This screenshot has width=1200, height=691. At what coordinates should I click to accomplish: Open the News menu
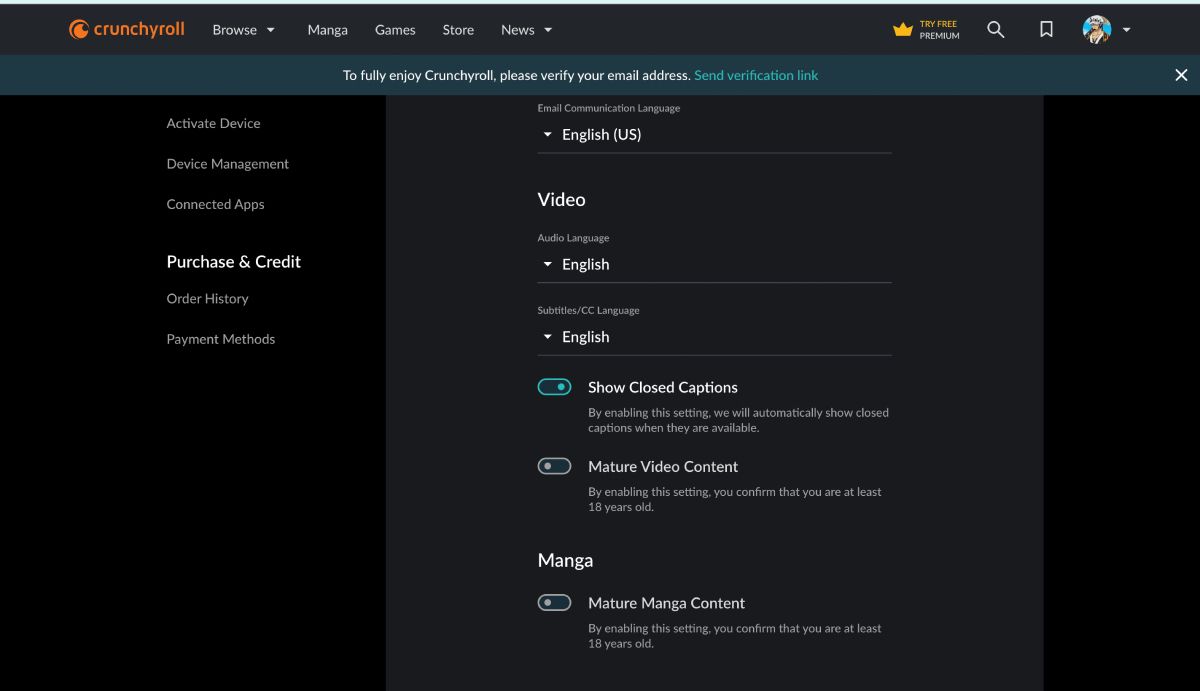point(526,30)
